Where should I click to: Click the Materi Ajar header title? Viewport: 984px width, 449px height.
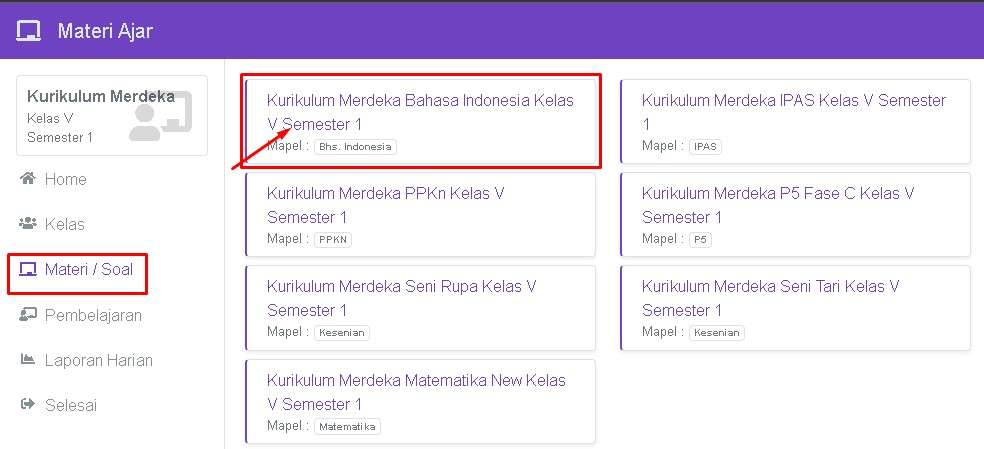tap(105, 32)
